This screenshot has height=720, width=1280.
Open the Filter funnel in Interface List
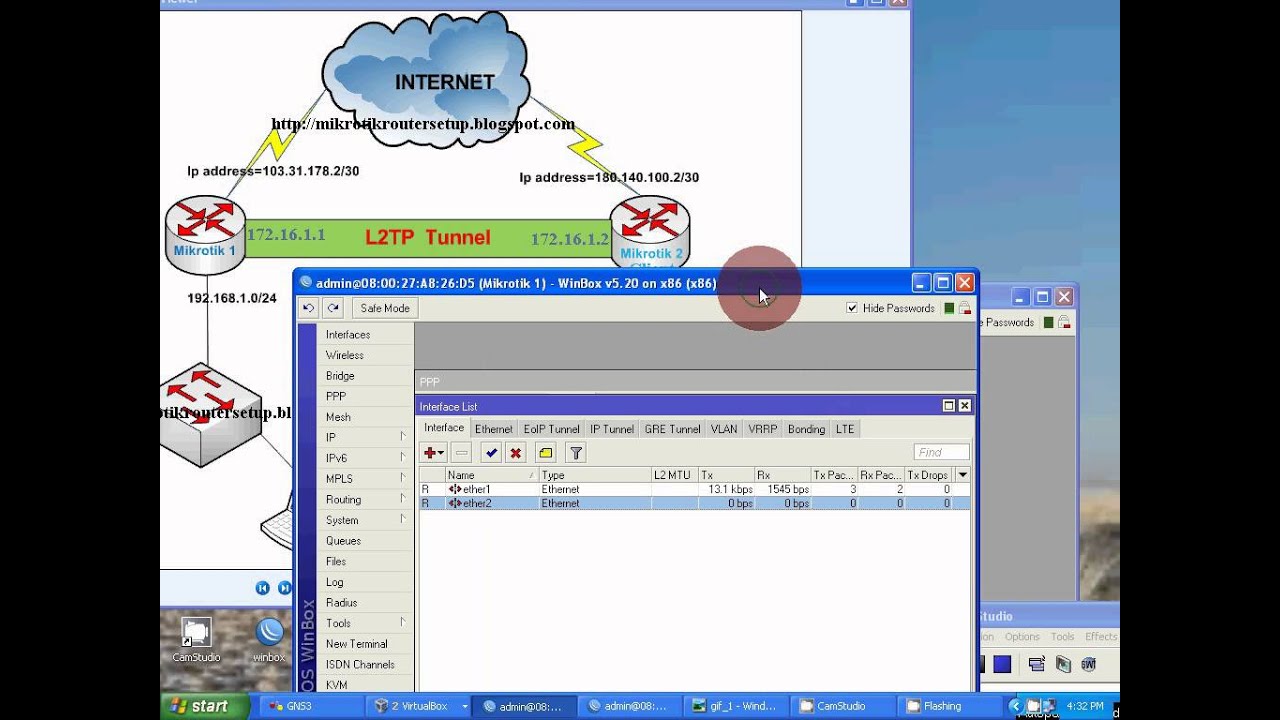pos(576,453)
